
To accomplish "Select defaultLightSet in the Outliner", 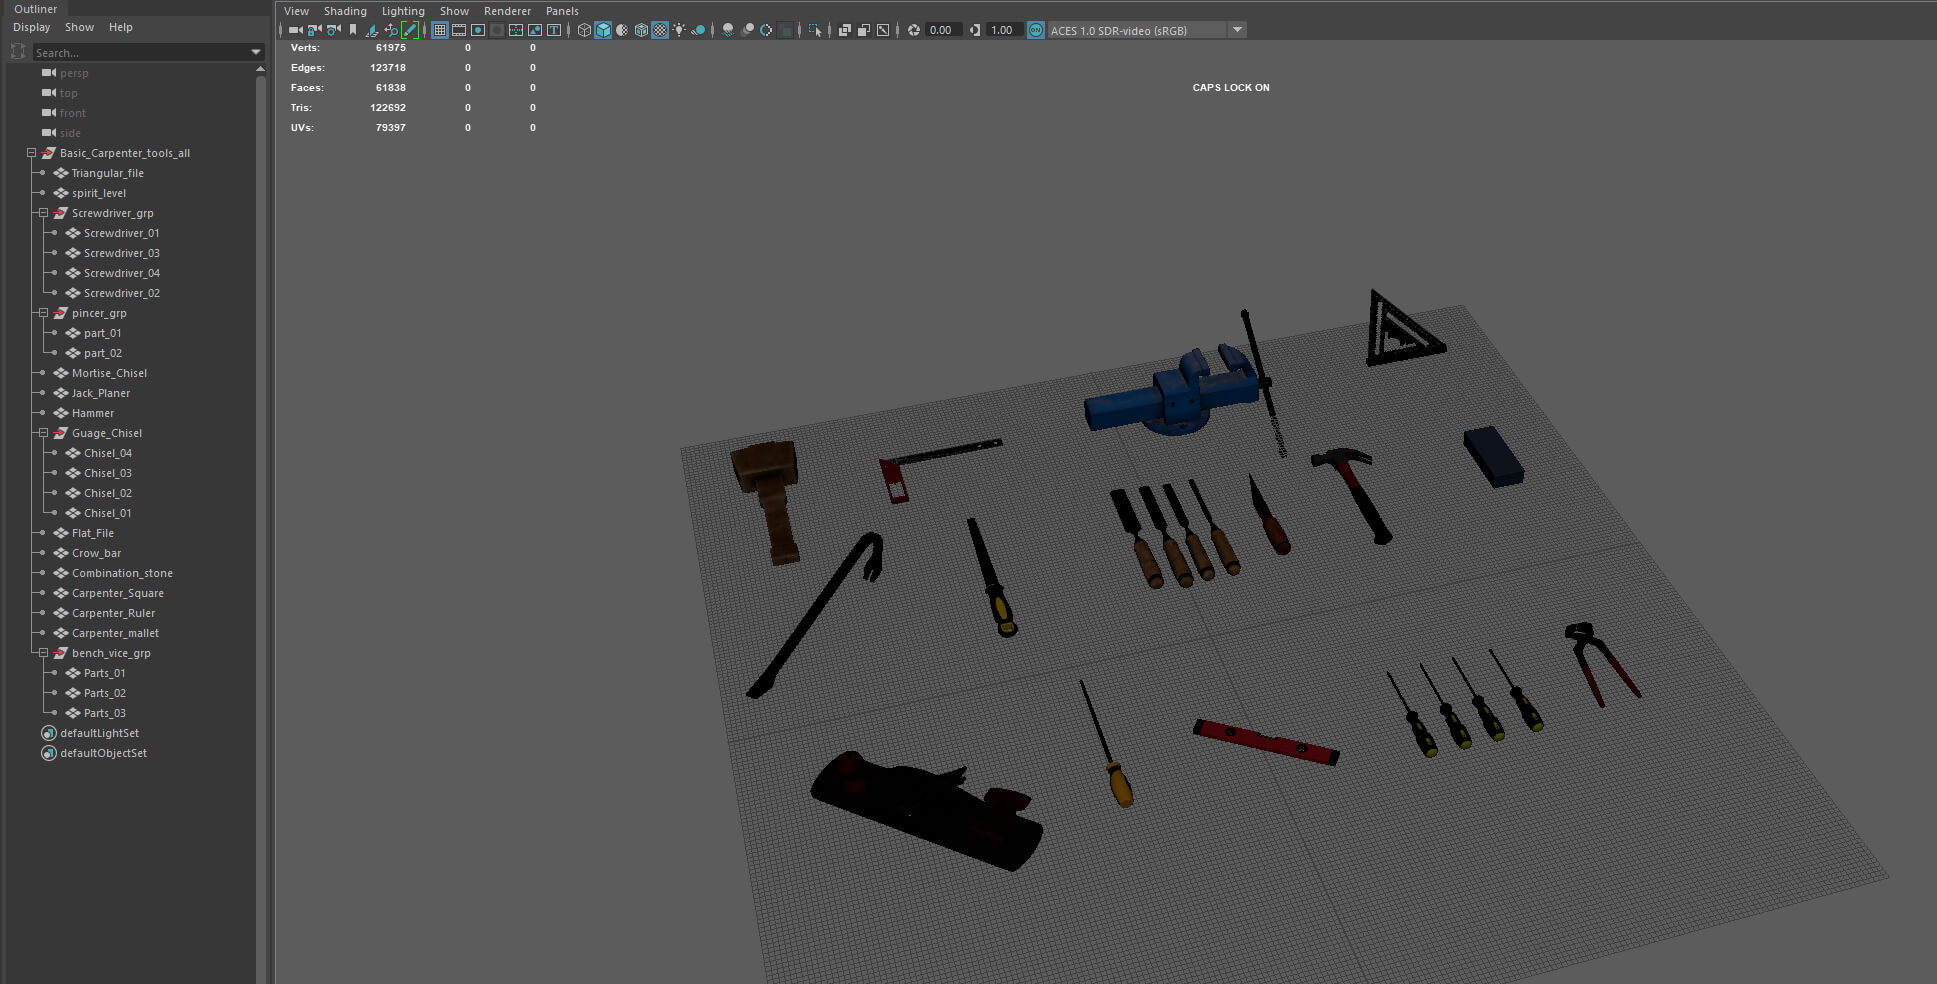I will (99, 733).
